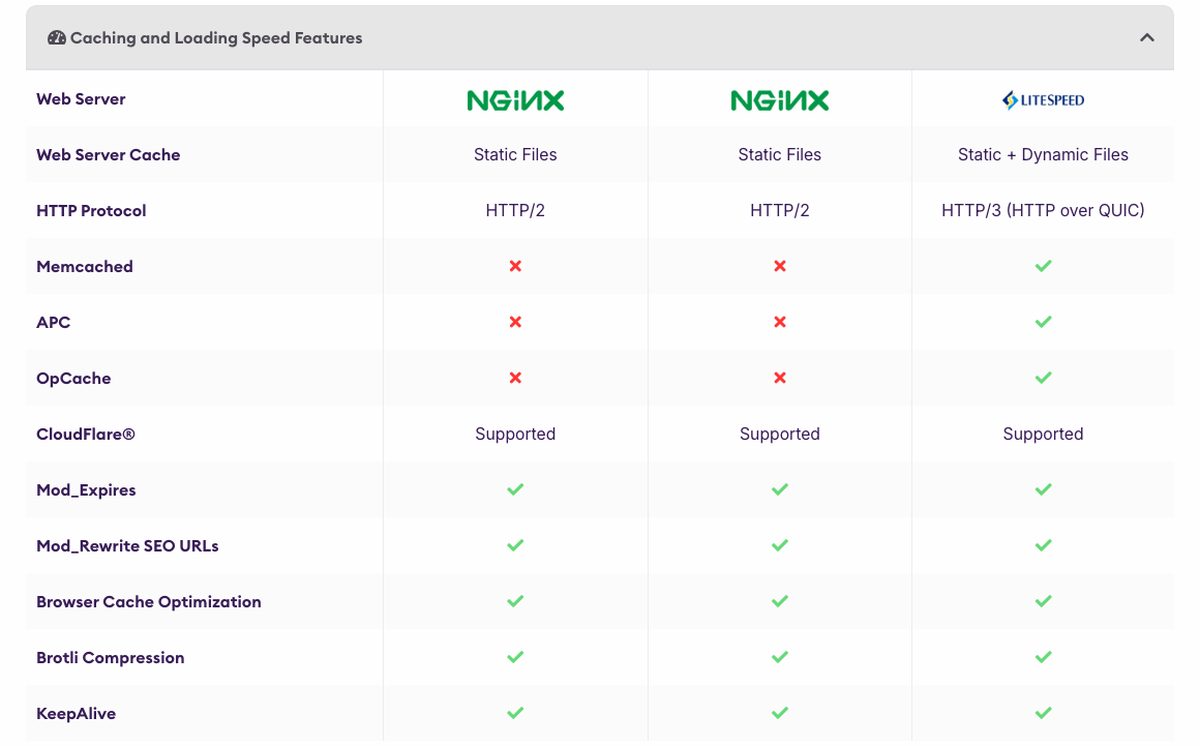The height and width of the screenshot is (746, 1200).
Task: Click the Mod_Rewrite SEO URLs label
Action: point(127,546)
